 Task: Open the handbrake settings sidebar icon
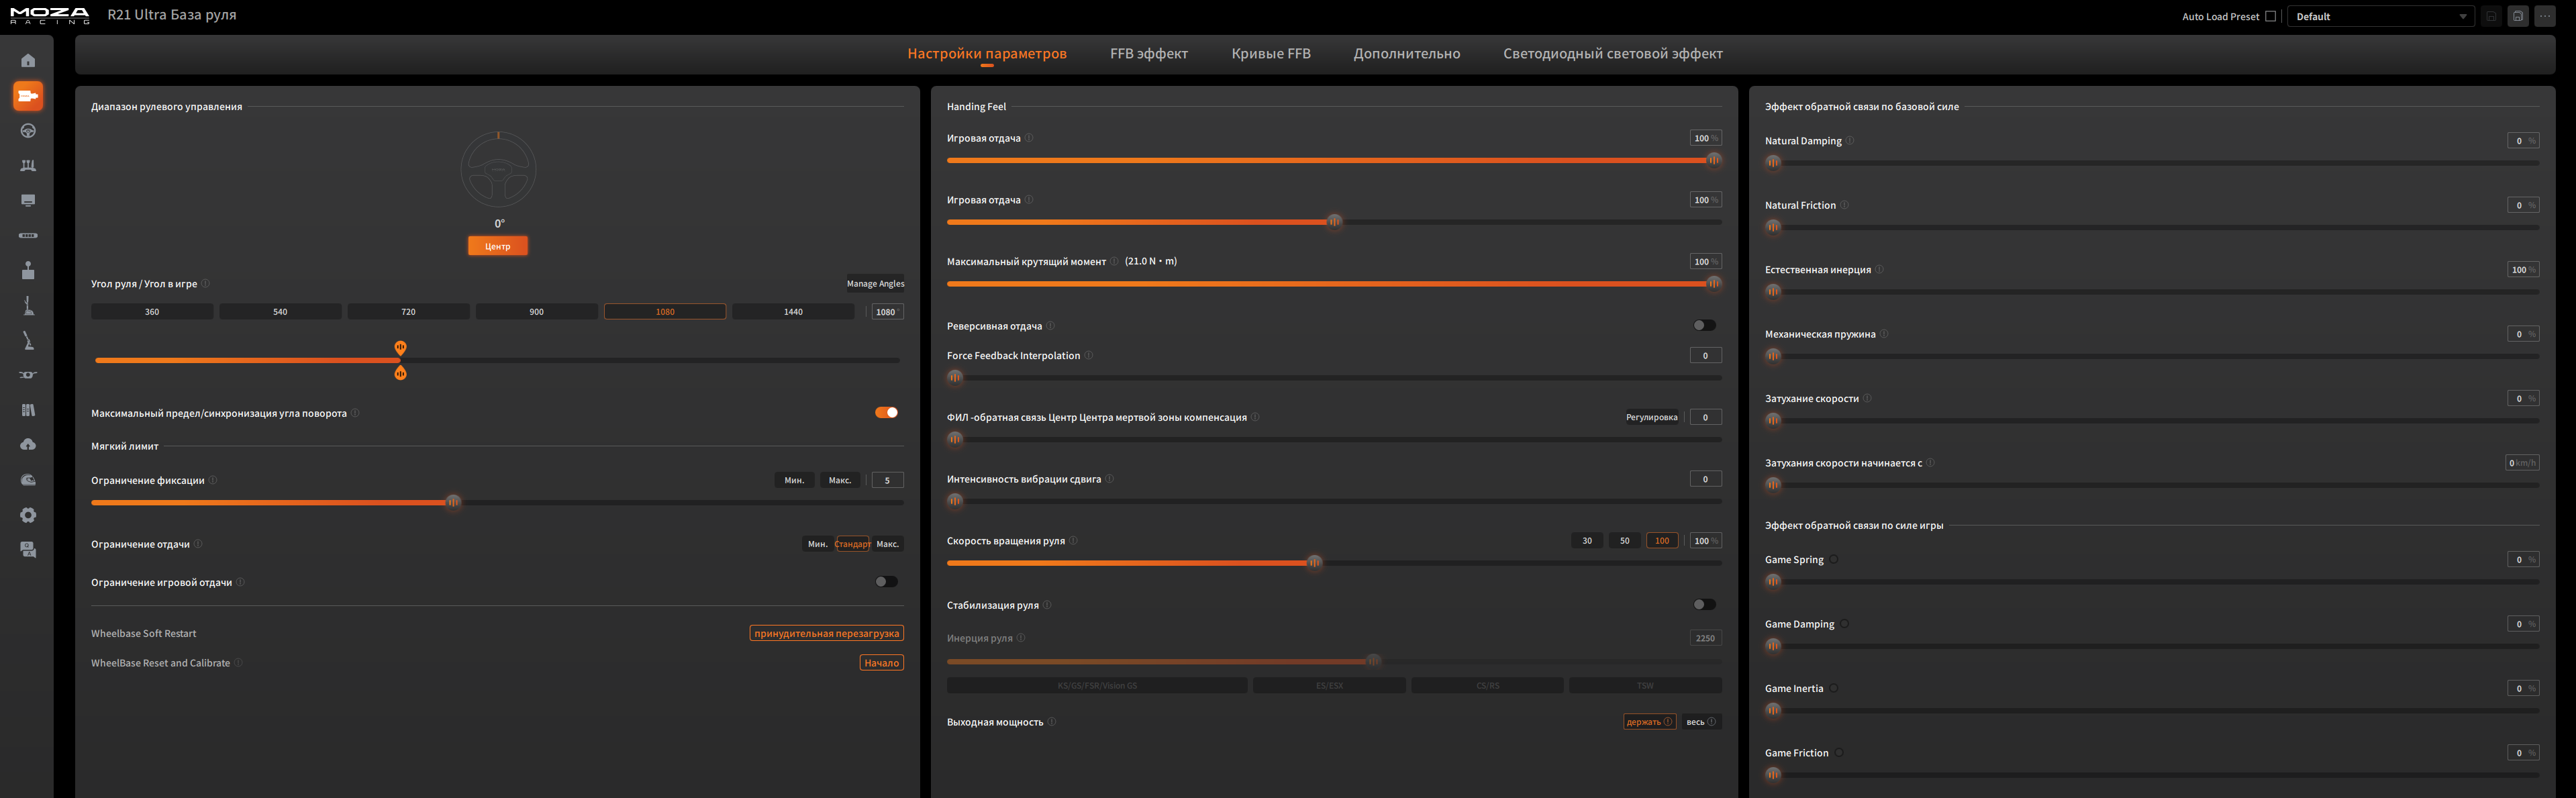point(28,341)
